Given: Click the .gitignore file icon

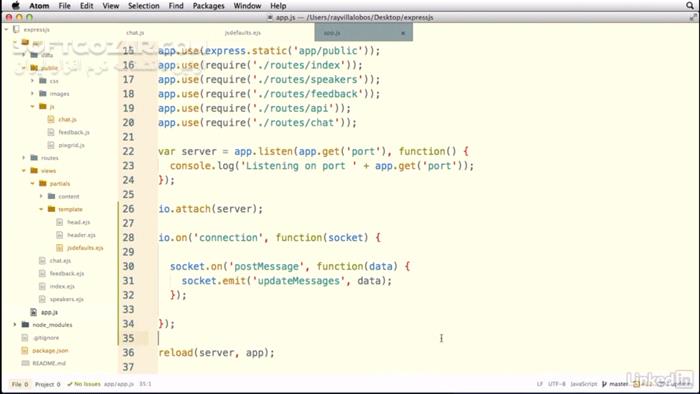Looking at the screenshot, I should click(25, 338).
